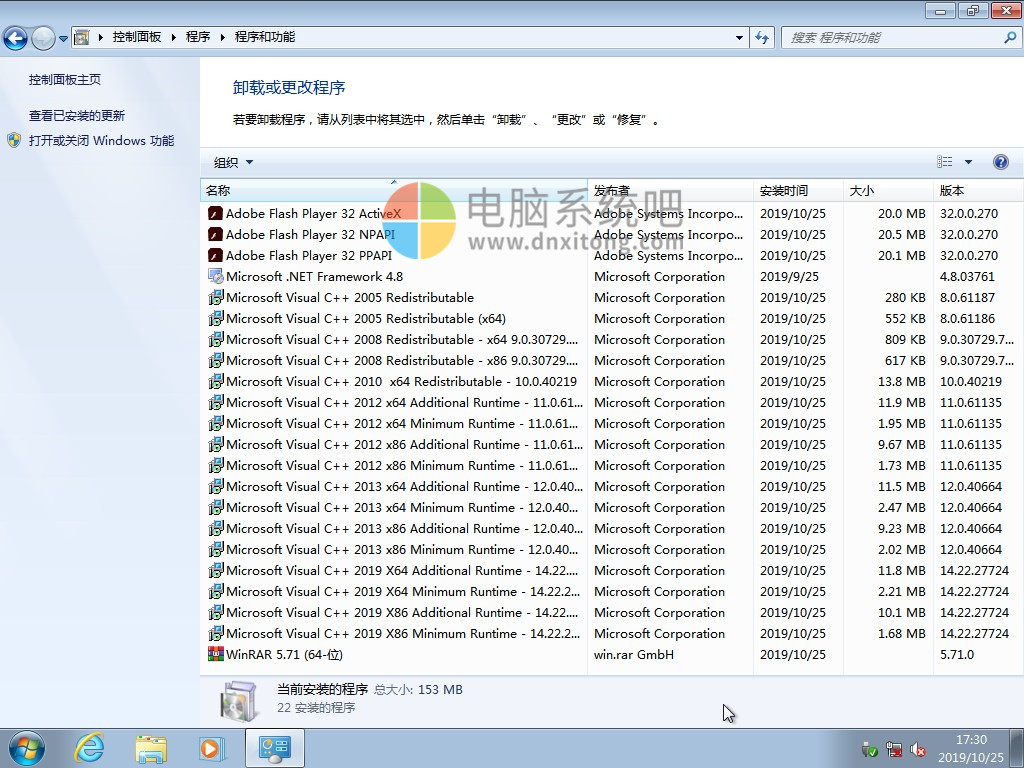The width and height of the screenshot is (1024, 768).
Task: Sort by the 发布者 column header
Action: (670, 191)
